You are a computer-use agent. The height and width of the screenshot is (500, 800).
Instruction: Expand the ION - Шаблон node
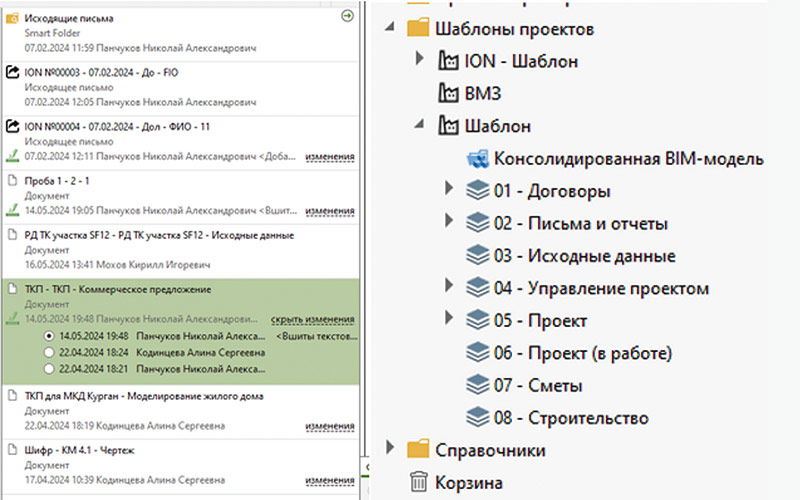419,58
